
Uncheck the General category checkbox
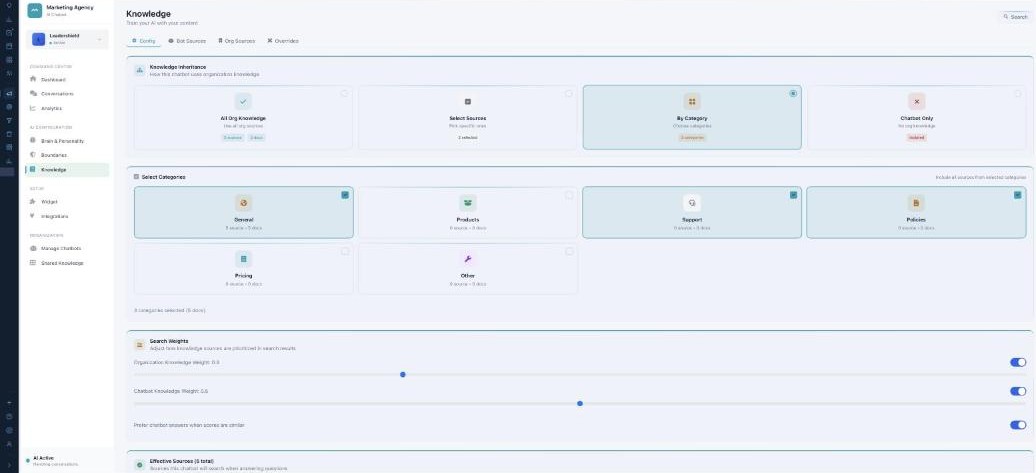(x=345, y=195)
